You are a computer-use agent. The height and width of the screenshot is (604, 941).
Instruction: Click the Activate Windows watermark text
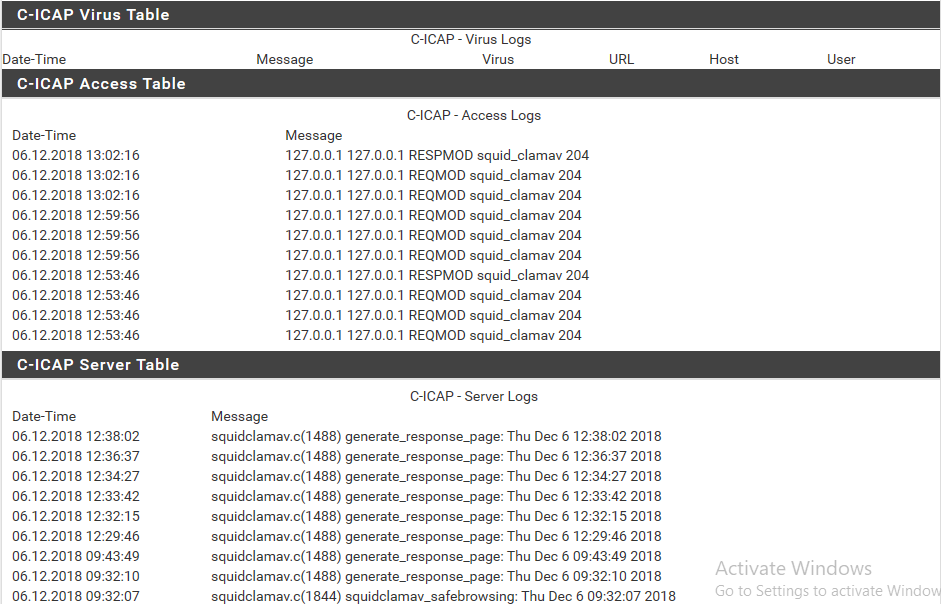click(x=793, y=568)
